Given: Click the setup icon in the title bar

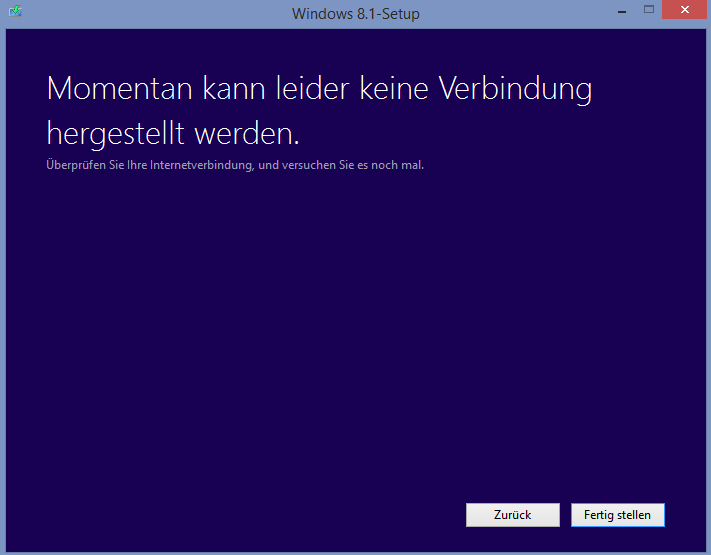Looking at the screenshot, I should click(15, 11).
